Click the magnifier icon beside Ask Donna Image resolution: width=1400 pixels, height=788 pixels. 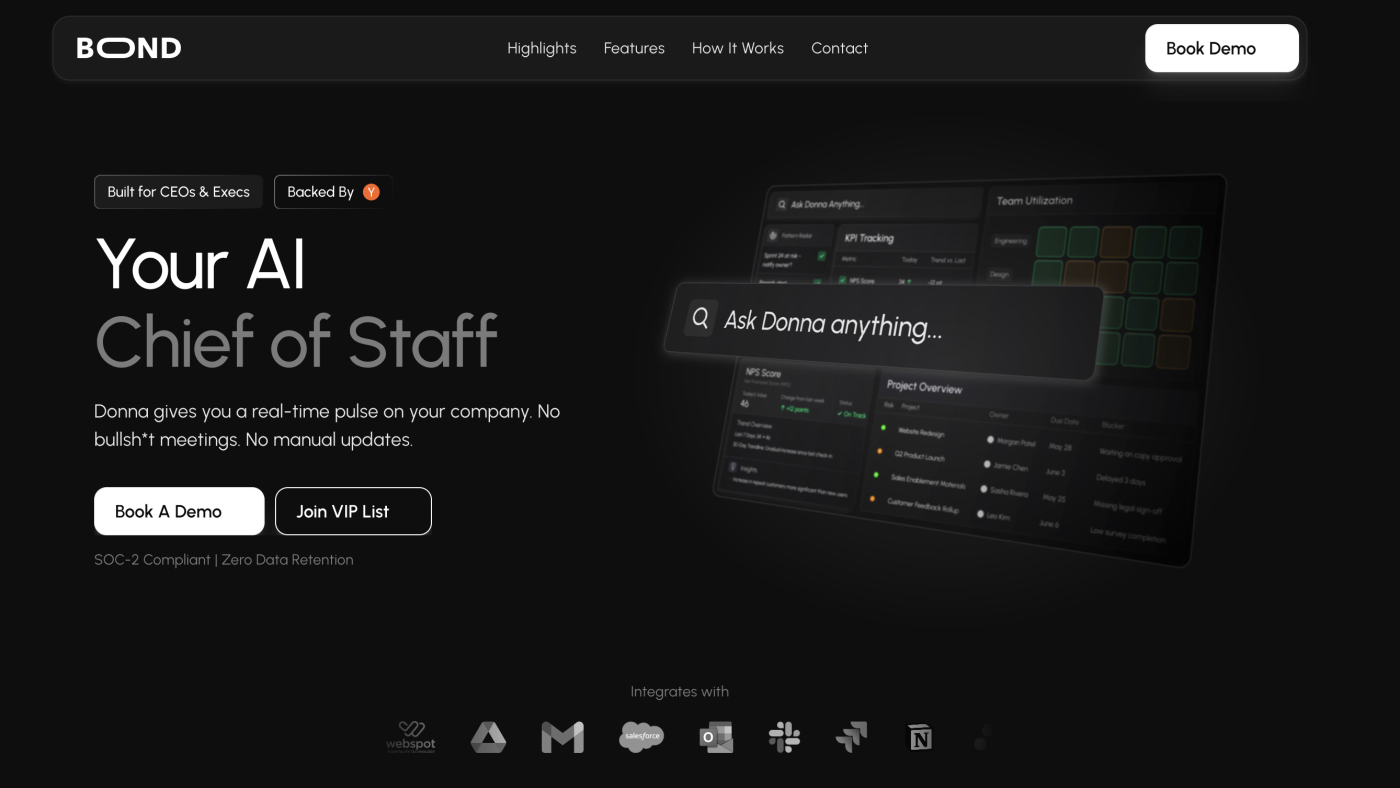(700, 318)
